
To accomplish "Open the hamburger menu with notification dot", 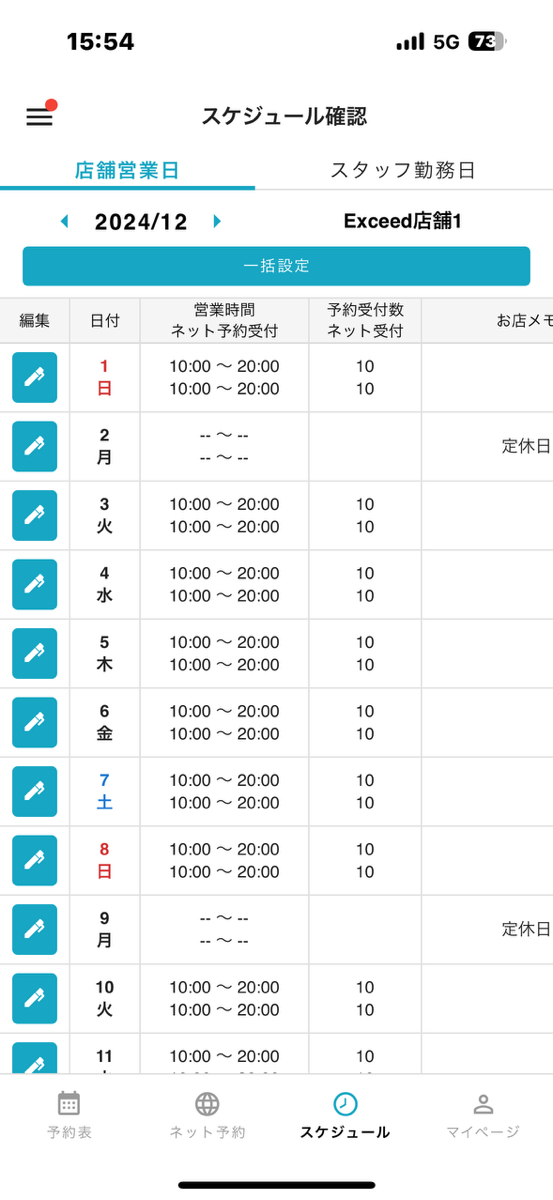I will click(40, 115).
